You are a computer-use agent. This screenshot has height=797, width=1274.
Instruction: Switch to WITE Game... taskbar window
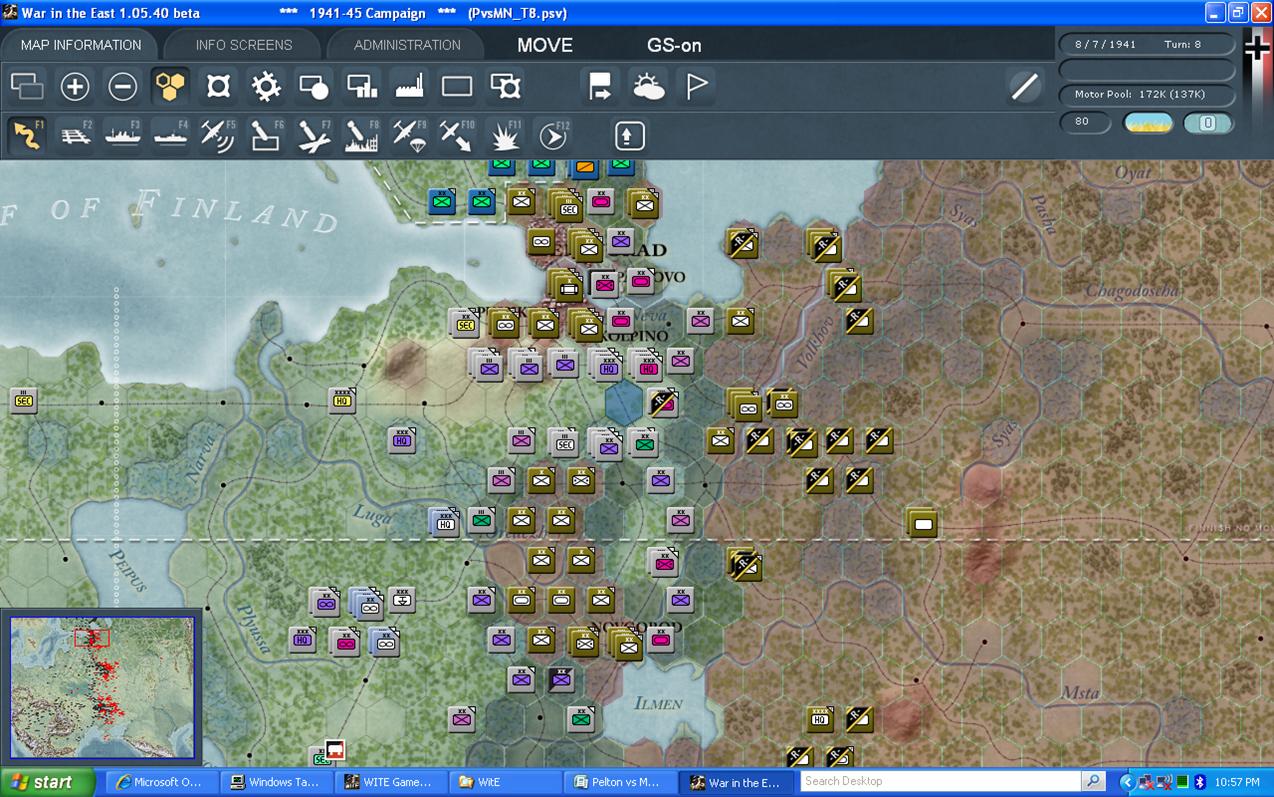coord(389,782)
